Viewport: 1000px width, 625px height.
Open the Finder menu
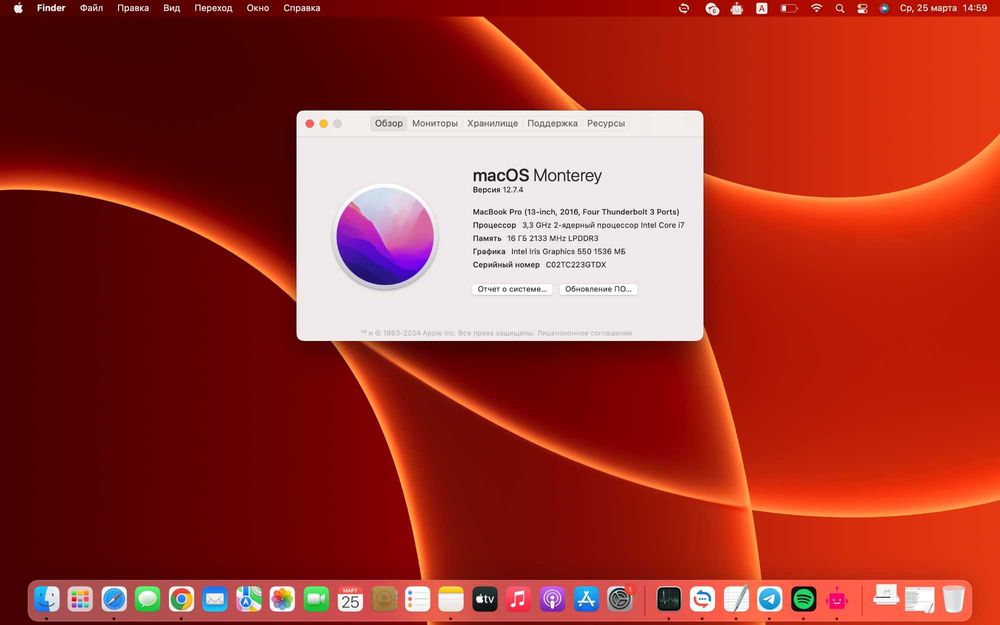tap(51, 8)
